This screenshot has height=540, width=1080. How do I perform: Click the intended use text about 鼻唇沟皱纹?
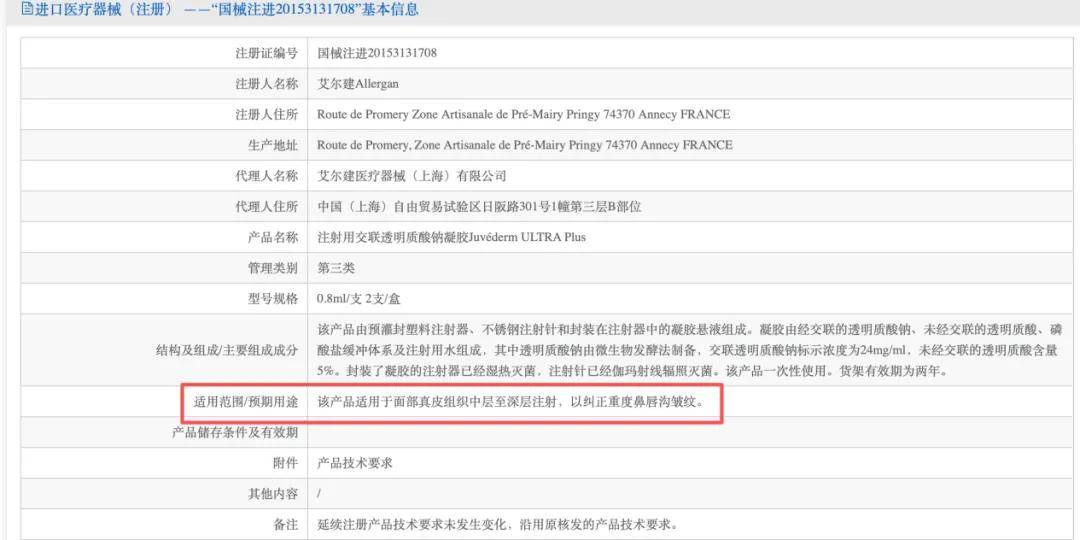pos(510,403)
